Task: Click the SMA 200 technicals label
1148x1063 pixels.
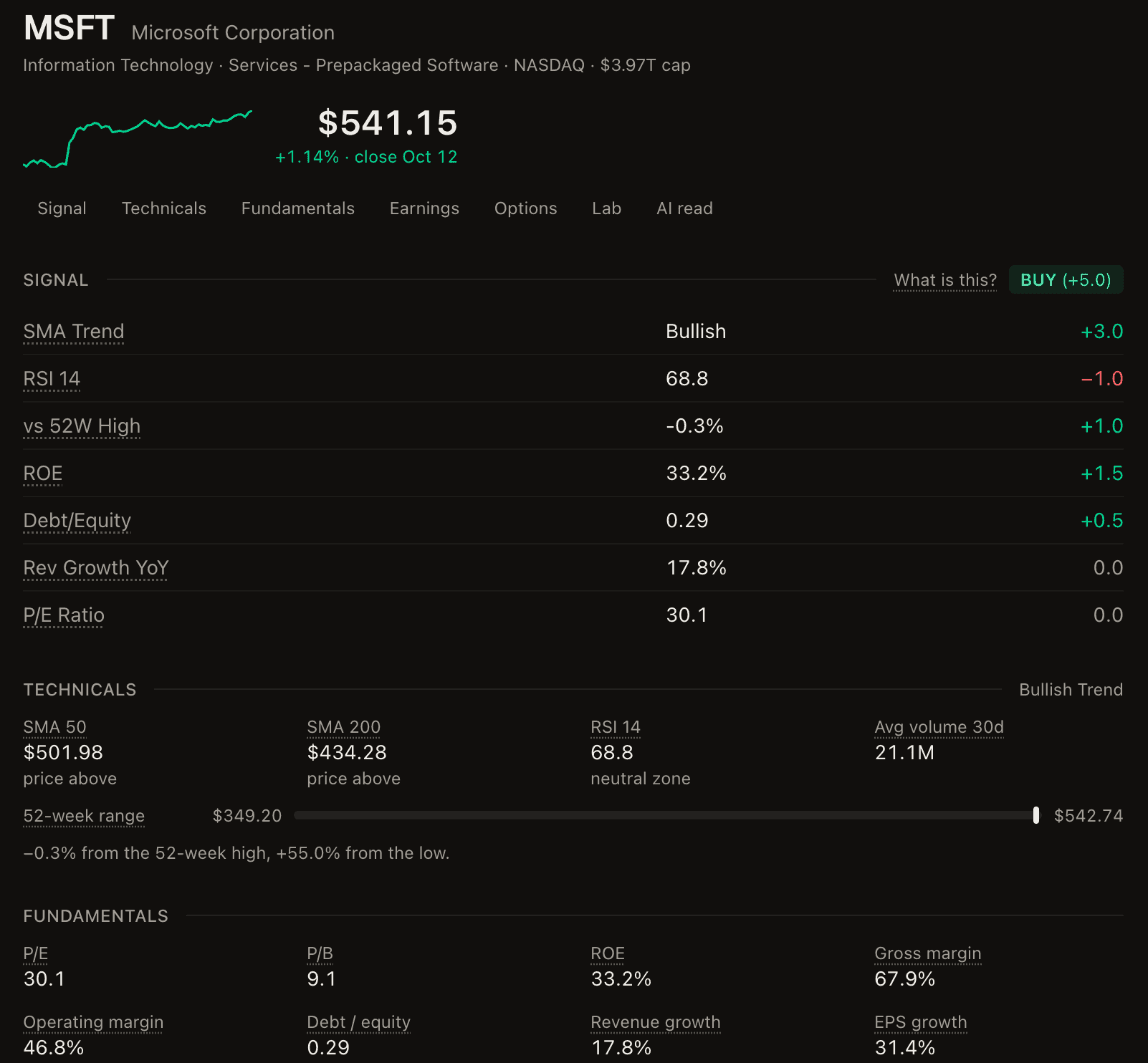Action: point(344,727)
